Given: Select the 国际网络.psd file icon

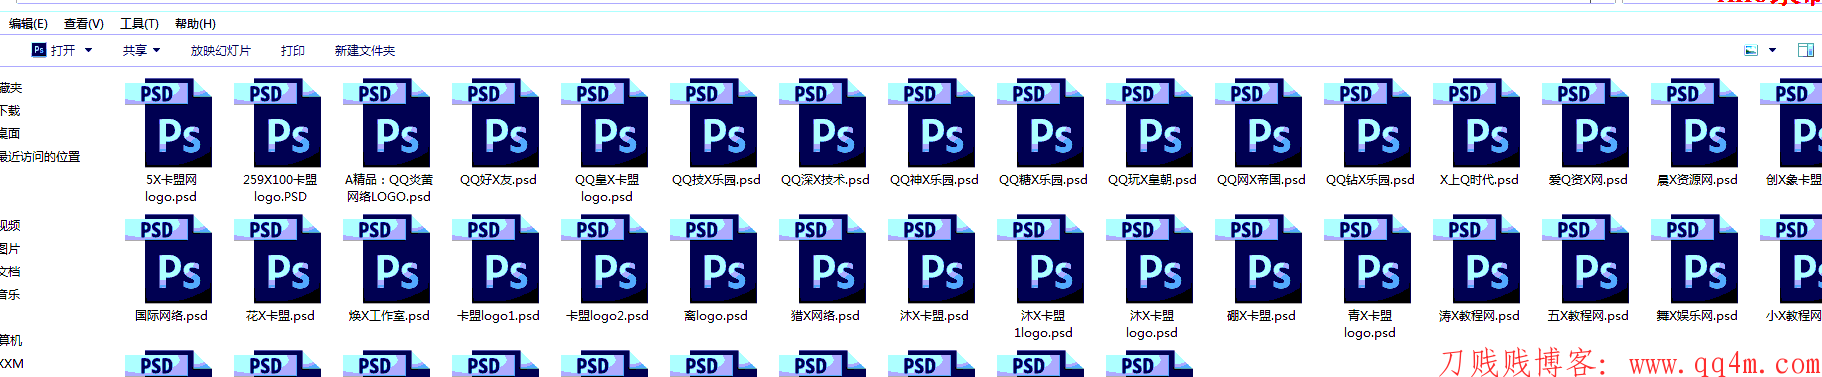Looking at the screenshot, I should click(169, 259).
